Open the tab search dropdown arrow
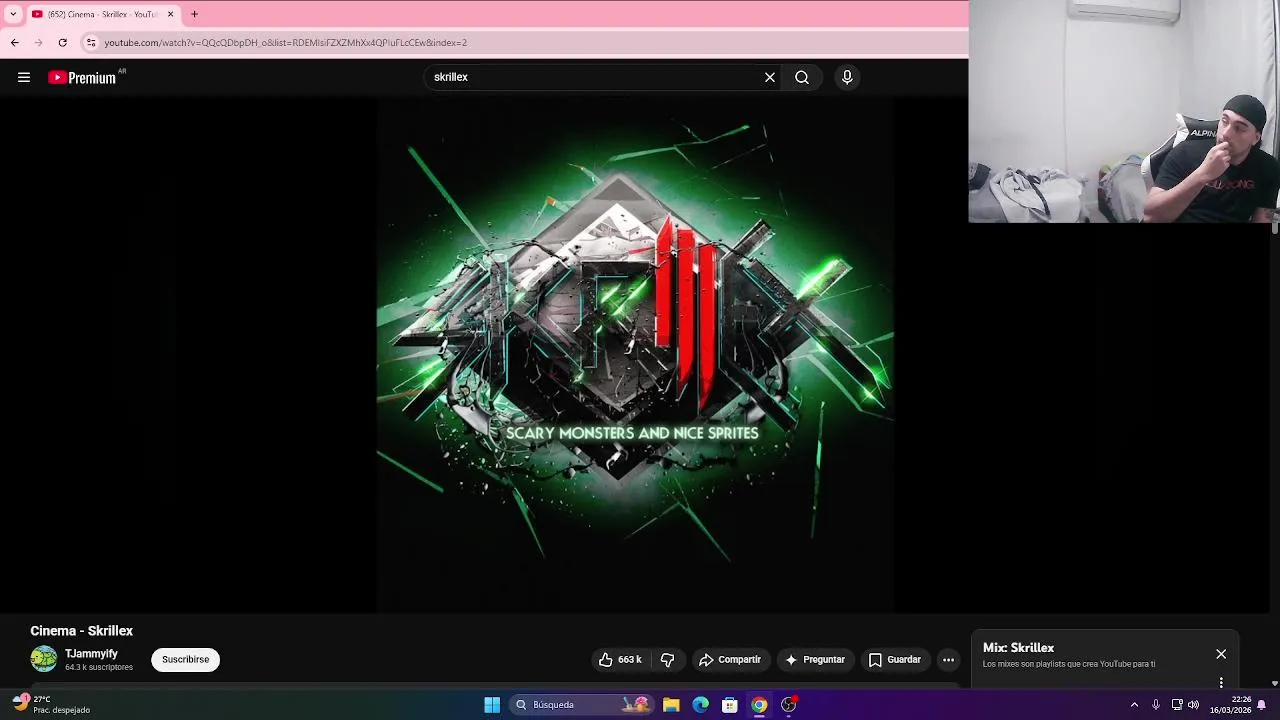 click(13, 14)
